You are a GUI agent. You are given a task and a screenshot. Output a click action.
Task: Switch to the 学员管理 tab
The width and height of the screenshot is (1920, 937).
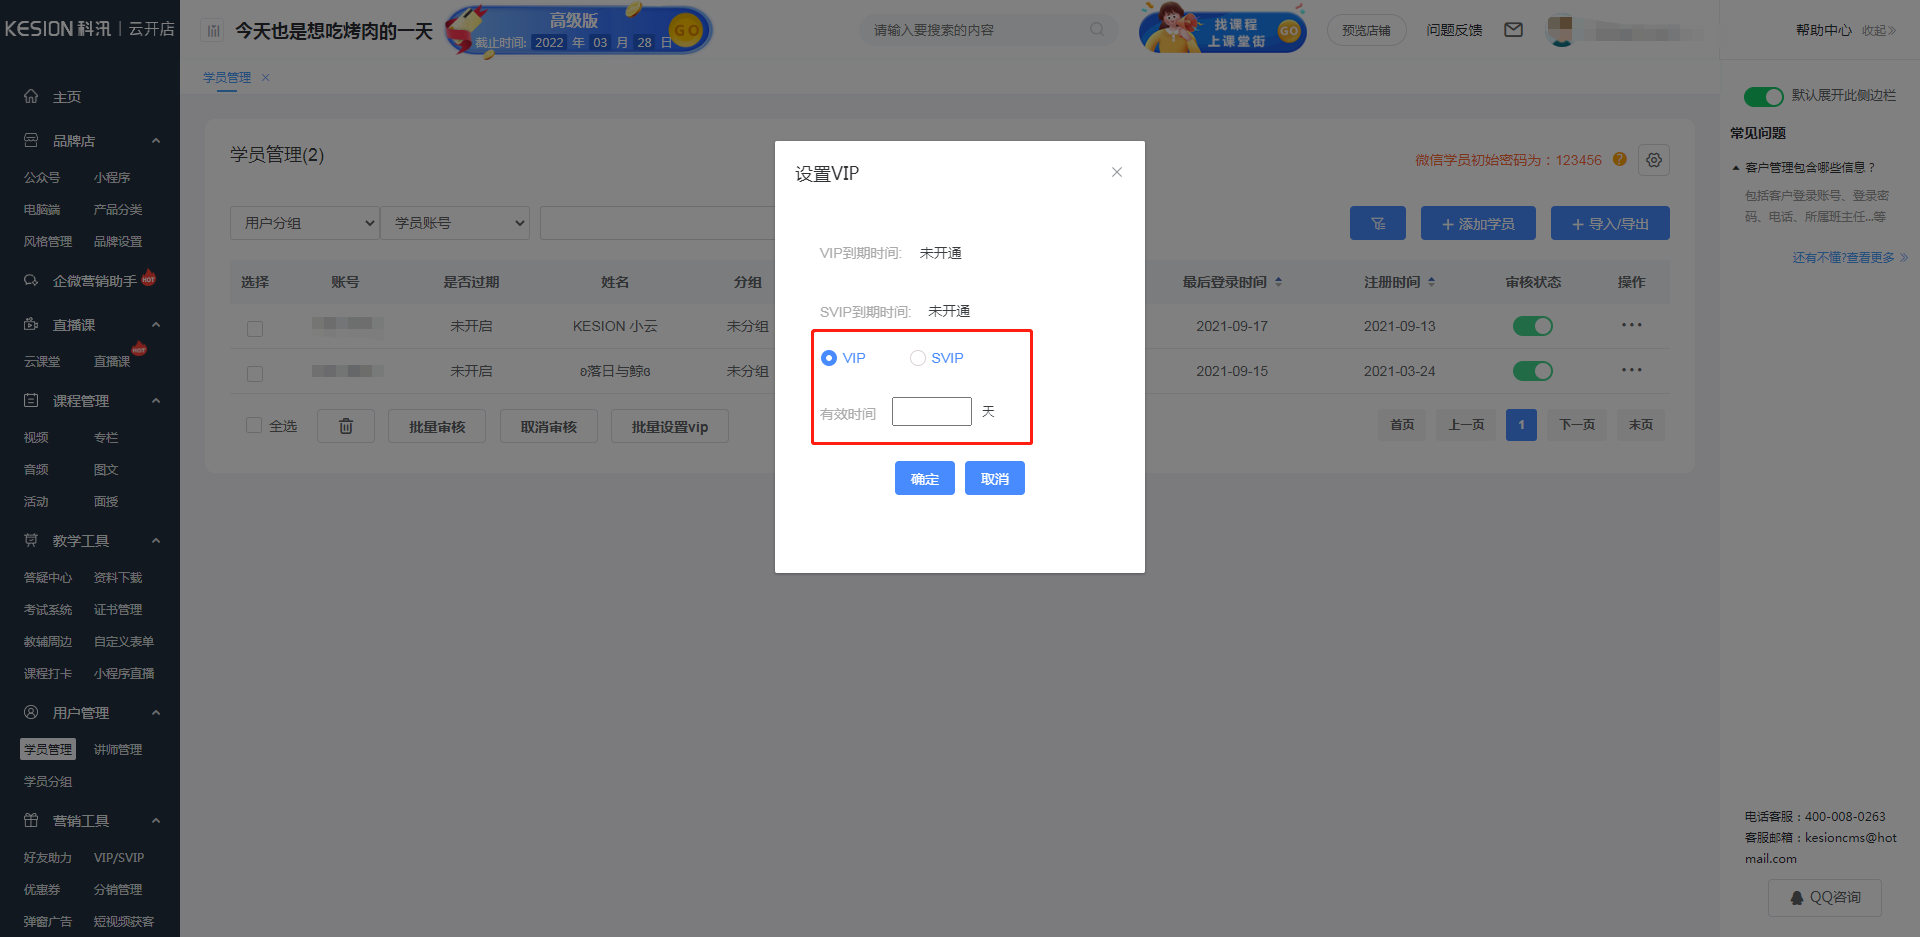(227, 77)
